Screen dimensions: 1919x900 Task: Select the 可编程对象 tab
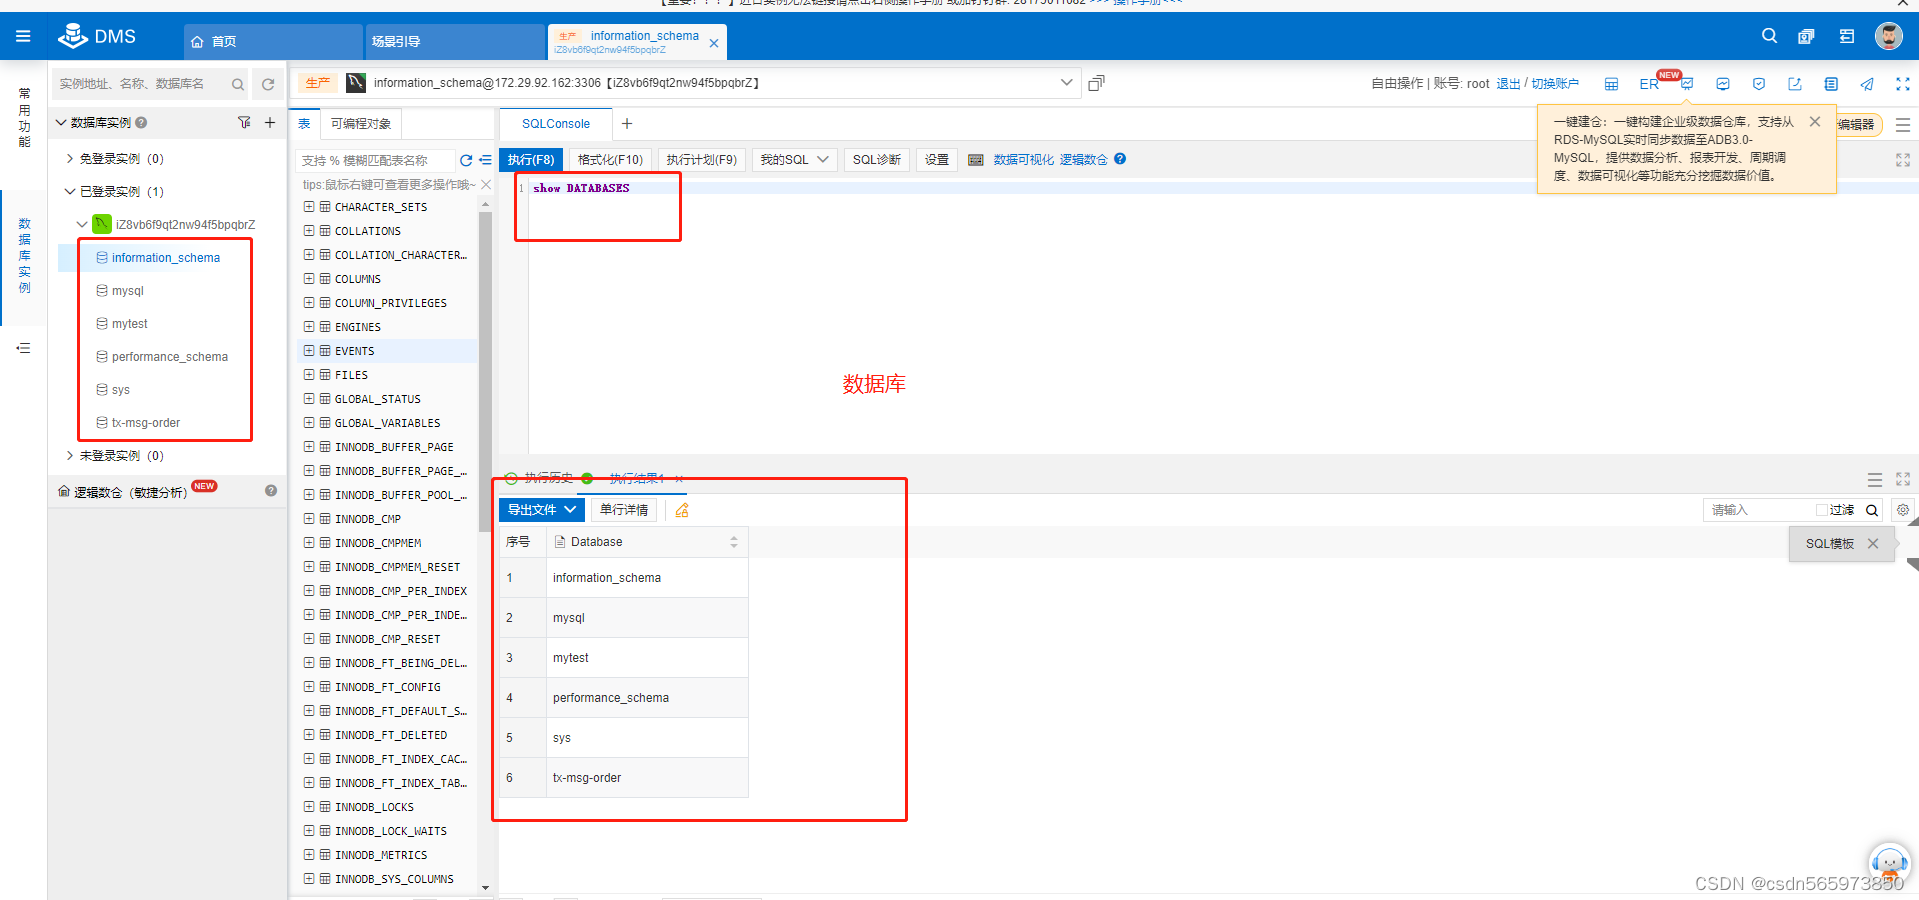pyautogui.click(x=361, y=124)
